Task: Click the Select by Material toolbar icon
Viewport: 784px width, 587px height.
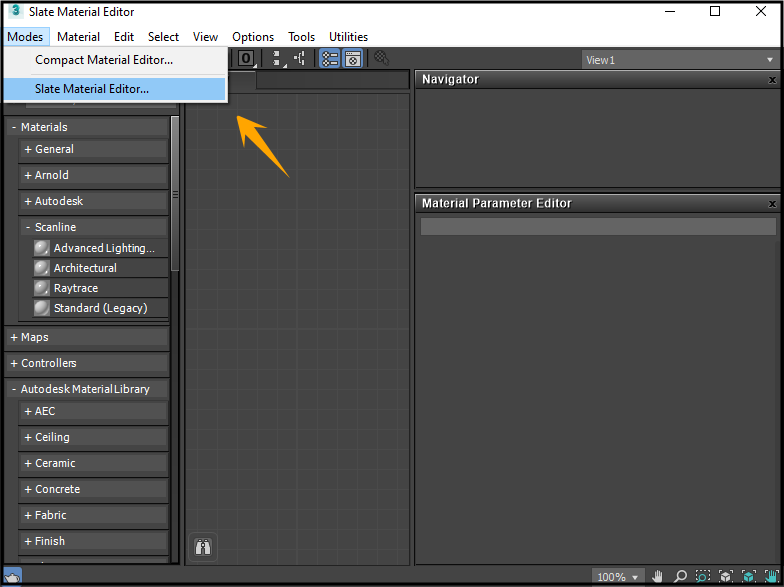Action: pyautogui.click(x=382, y=58)
